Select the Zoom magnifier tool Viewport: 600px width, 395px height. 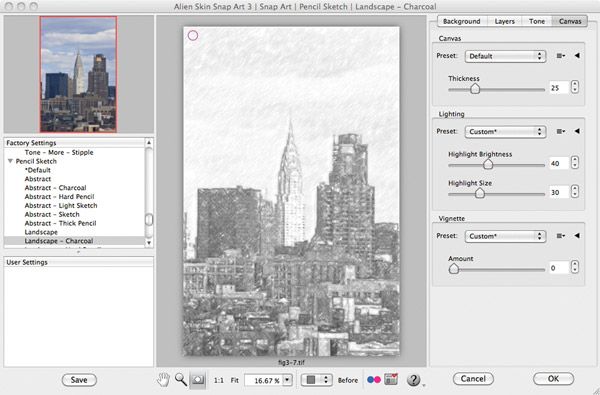(181, 379)
